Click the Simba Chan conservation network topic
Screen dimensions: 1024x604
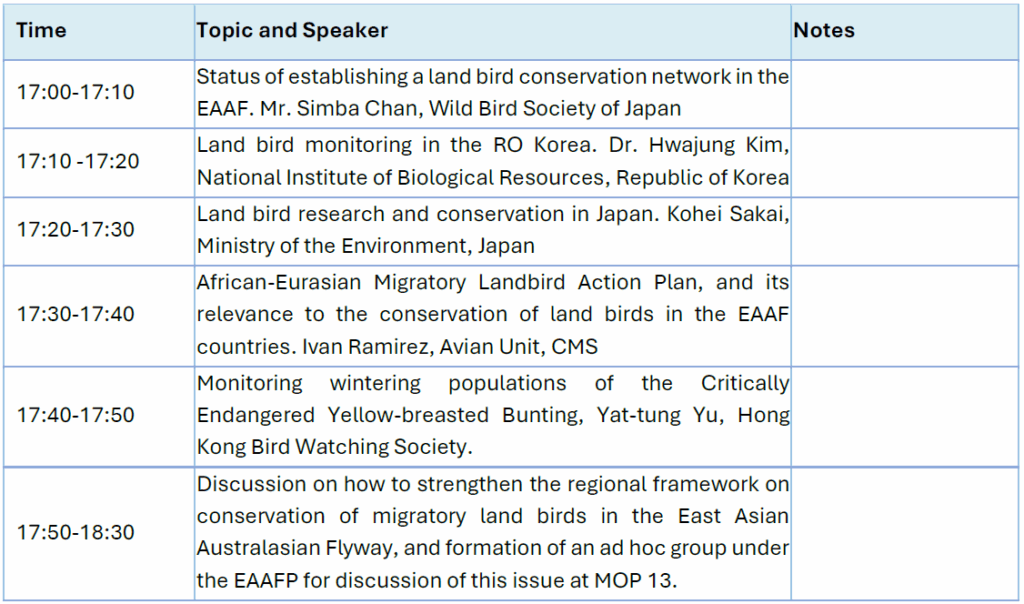pos(492,93)
